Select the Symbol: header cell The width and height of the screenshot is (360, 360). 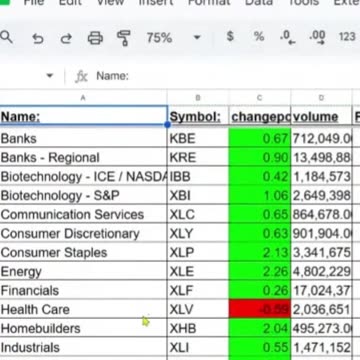pyautogui.click(x=198, y=116)
